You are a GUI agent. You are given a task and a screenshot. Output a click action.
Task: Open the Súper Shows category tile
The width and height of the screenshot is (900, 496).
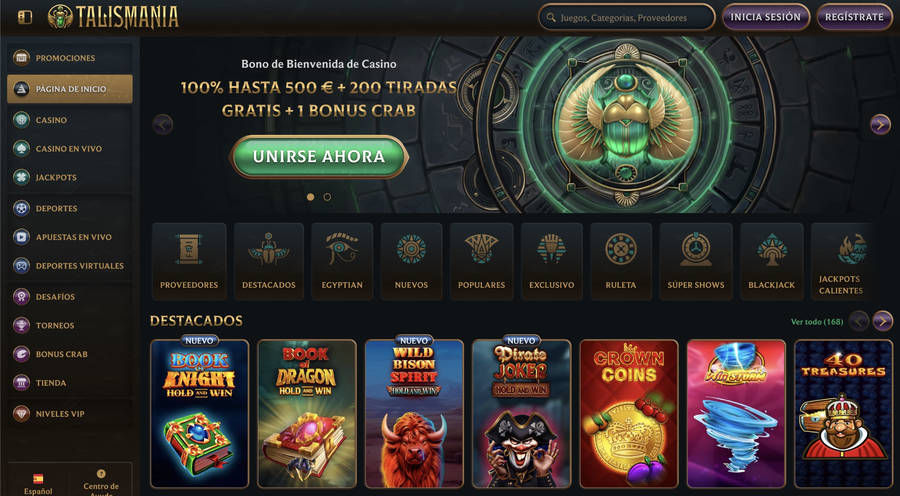click(x=696, y=261)
